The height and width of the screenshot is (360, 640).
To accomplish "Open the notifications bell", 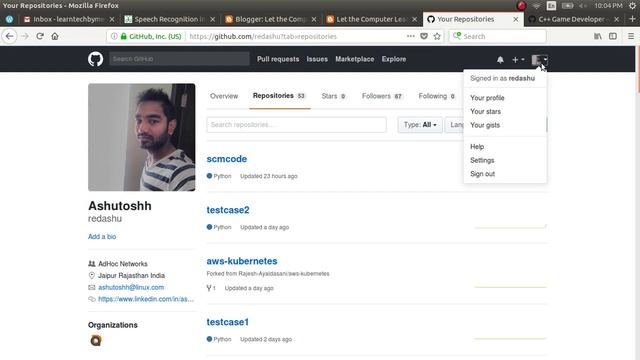I will point(500,60).
